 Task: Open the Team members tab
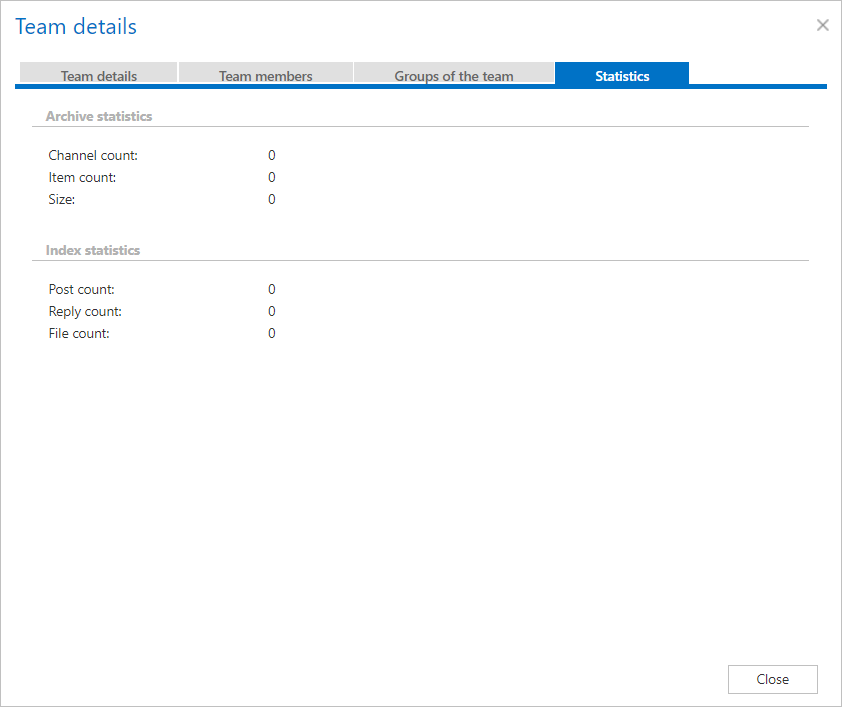tap(265, 76)
